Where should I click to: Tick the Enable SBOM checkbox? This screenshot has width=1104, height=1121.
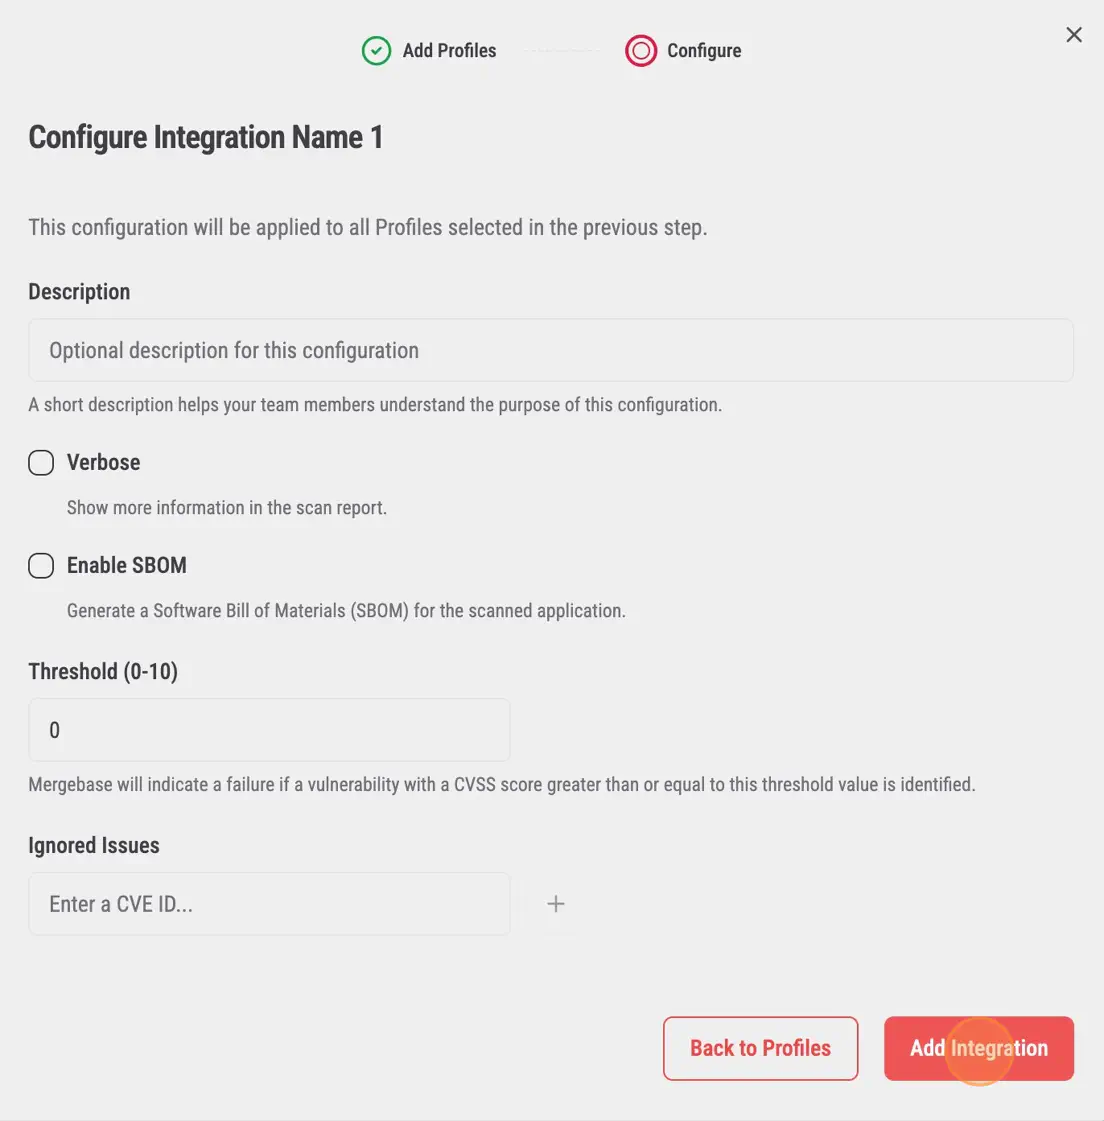point(41,566)
